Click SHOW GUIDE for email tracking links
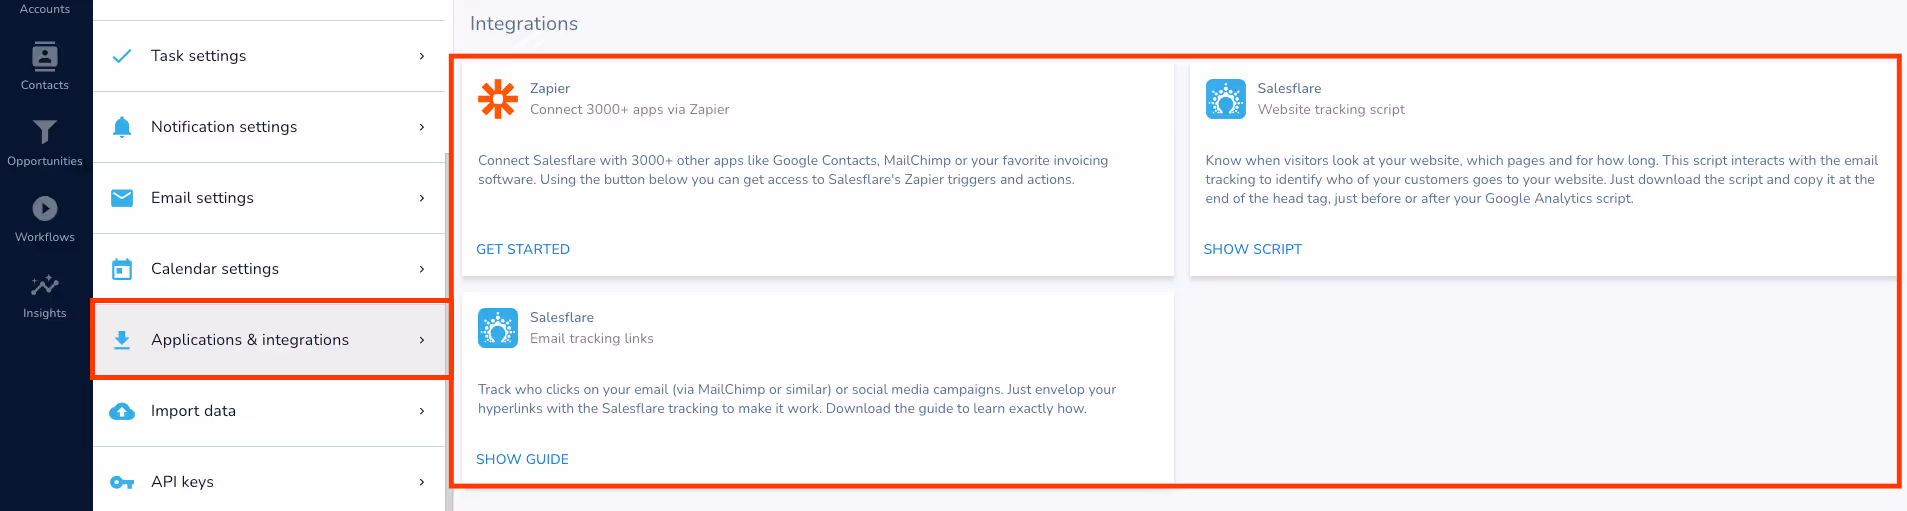1907x511 pixels. coord(522,459)
